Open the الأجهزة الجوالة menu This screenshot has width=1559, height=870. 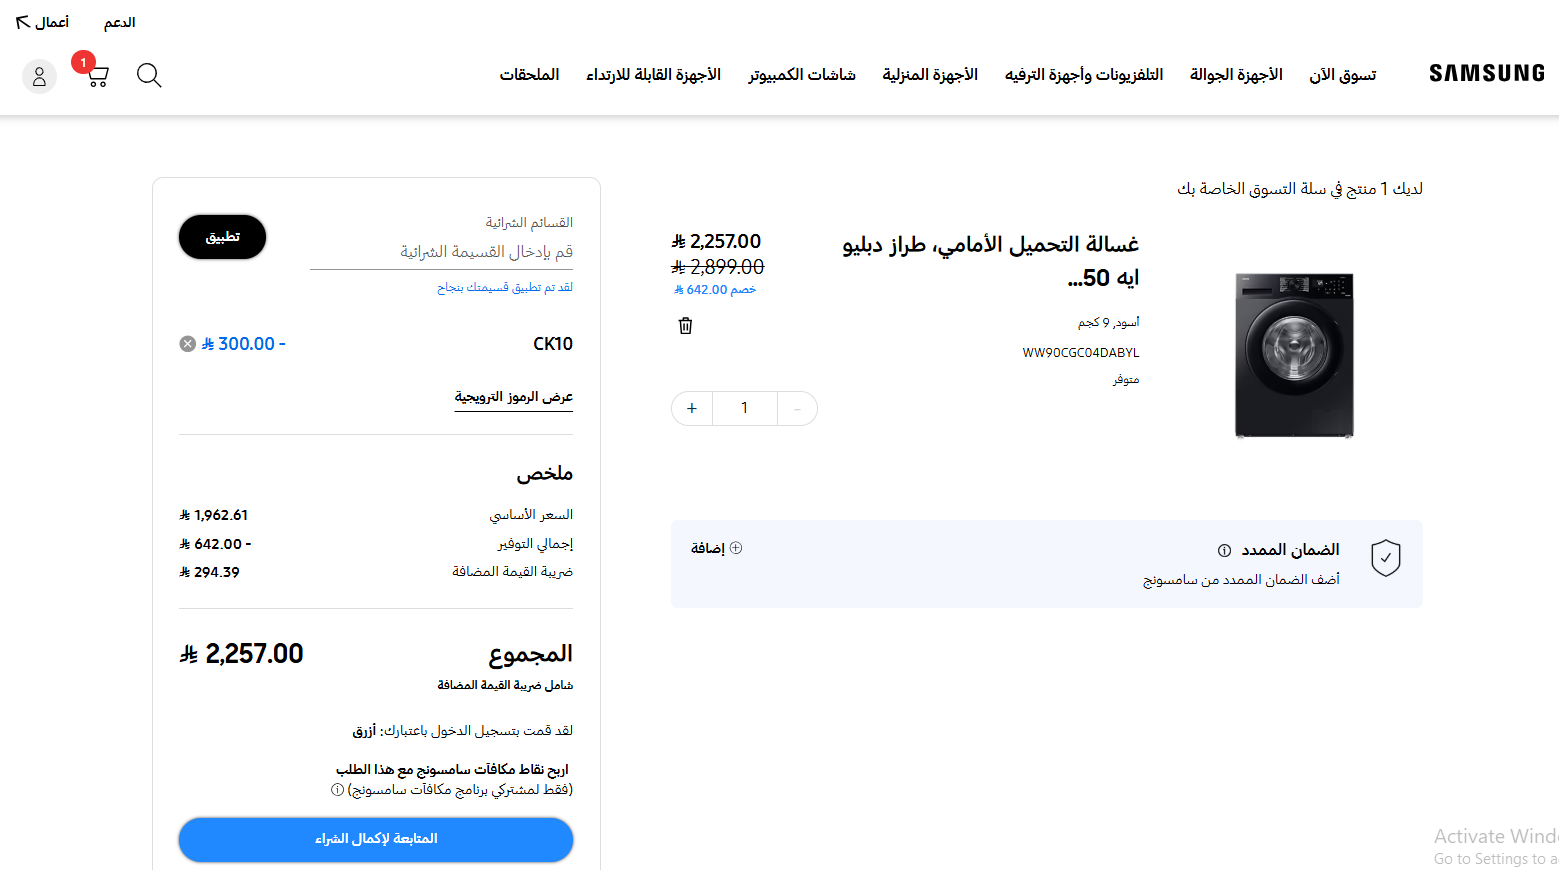coord(1236,74)
